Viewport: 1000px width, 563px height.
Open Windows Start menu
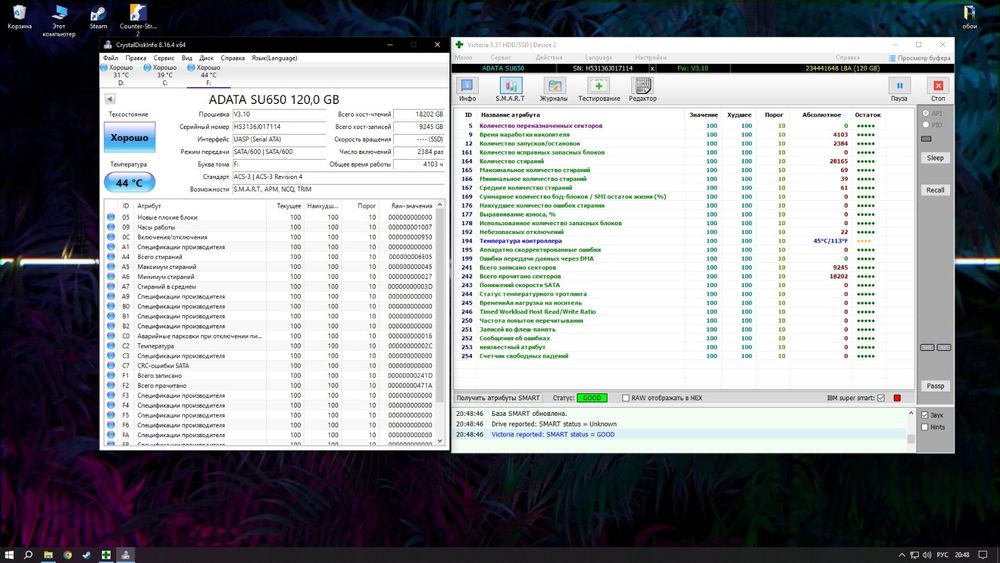point(9,555)
